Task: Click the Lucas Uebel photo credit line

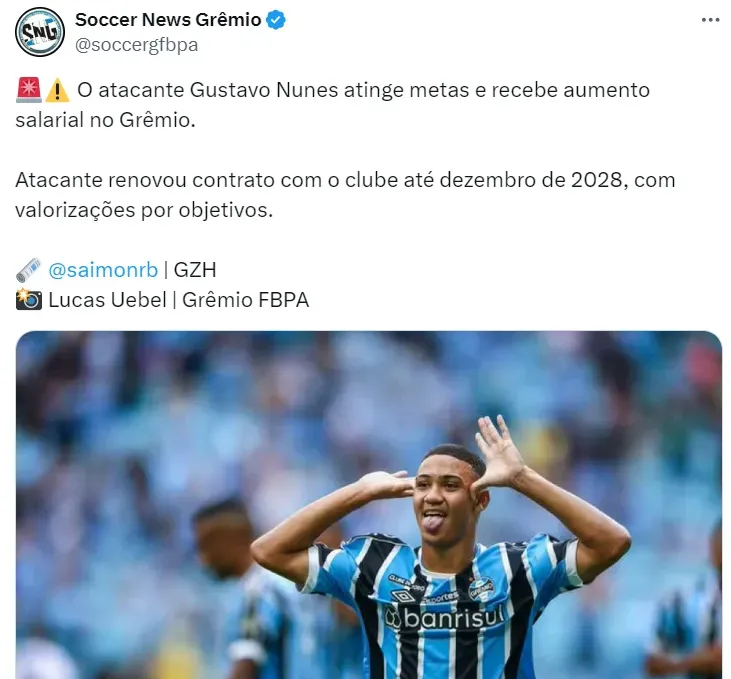Action: point(179,300)
